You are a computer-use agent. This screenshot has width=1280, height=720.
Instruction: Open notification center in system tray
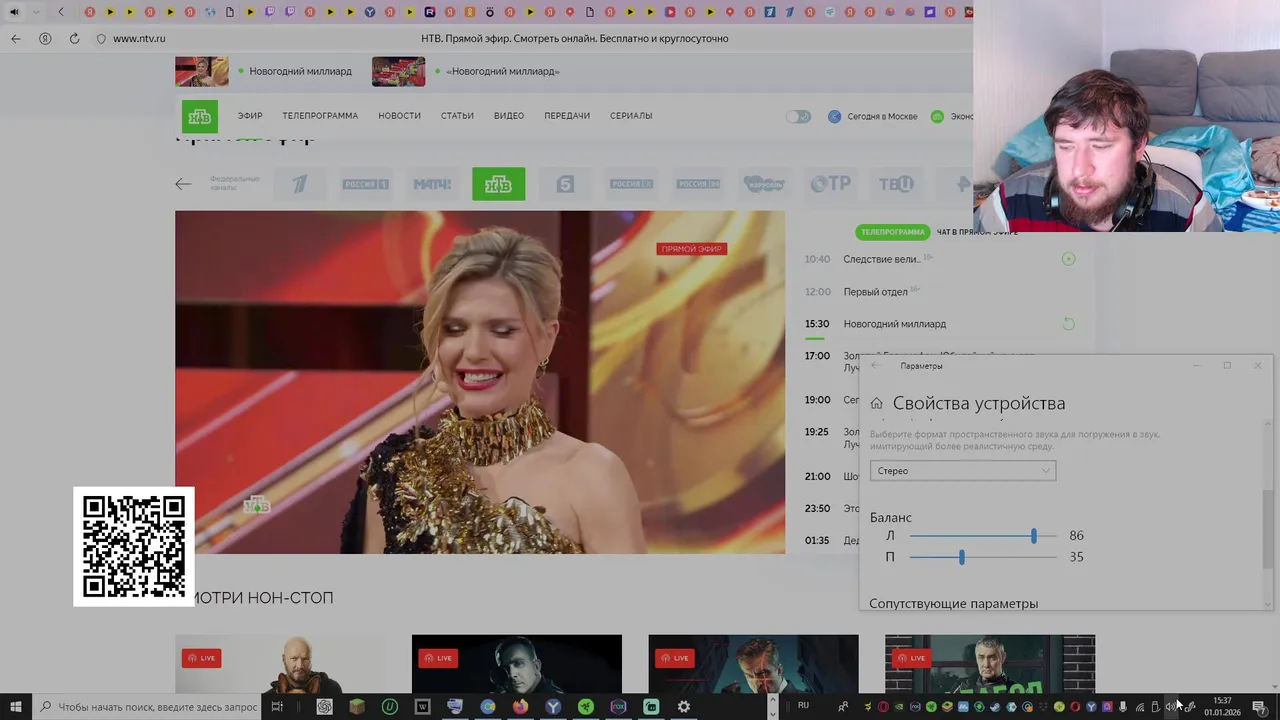(x=1259, y=707)
